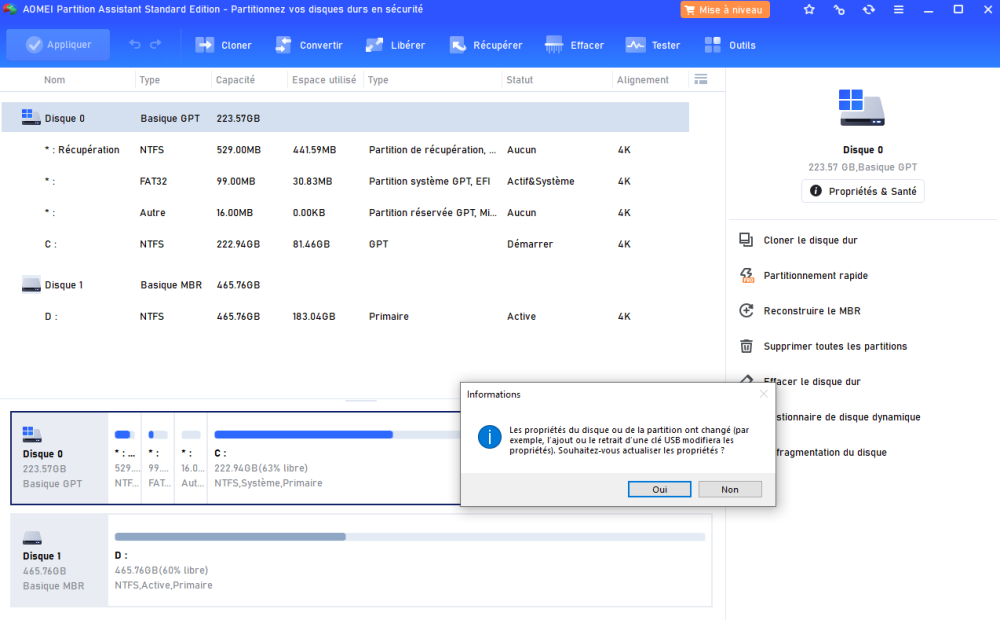The height and width of the screenshot is (620, 1000).
Task: Click the Mise à niveau upgrade button
Action: pos(725,10)
